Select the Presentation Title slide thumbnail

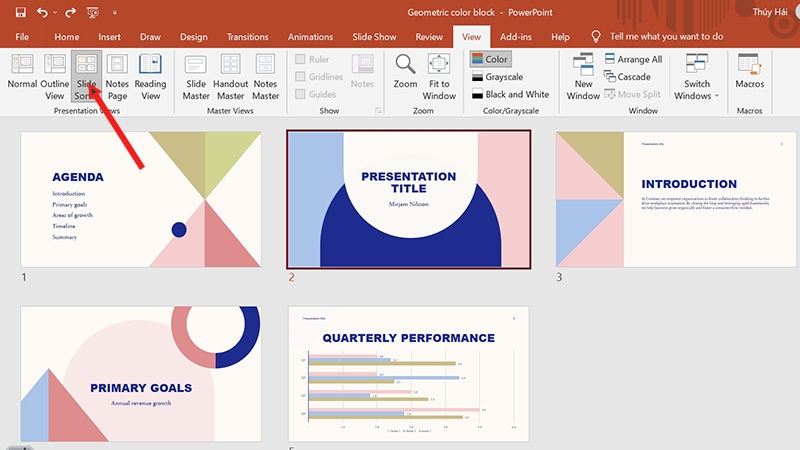[409, 199]
